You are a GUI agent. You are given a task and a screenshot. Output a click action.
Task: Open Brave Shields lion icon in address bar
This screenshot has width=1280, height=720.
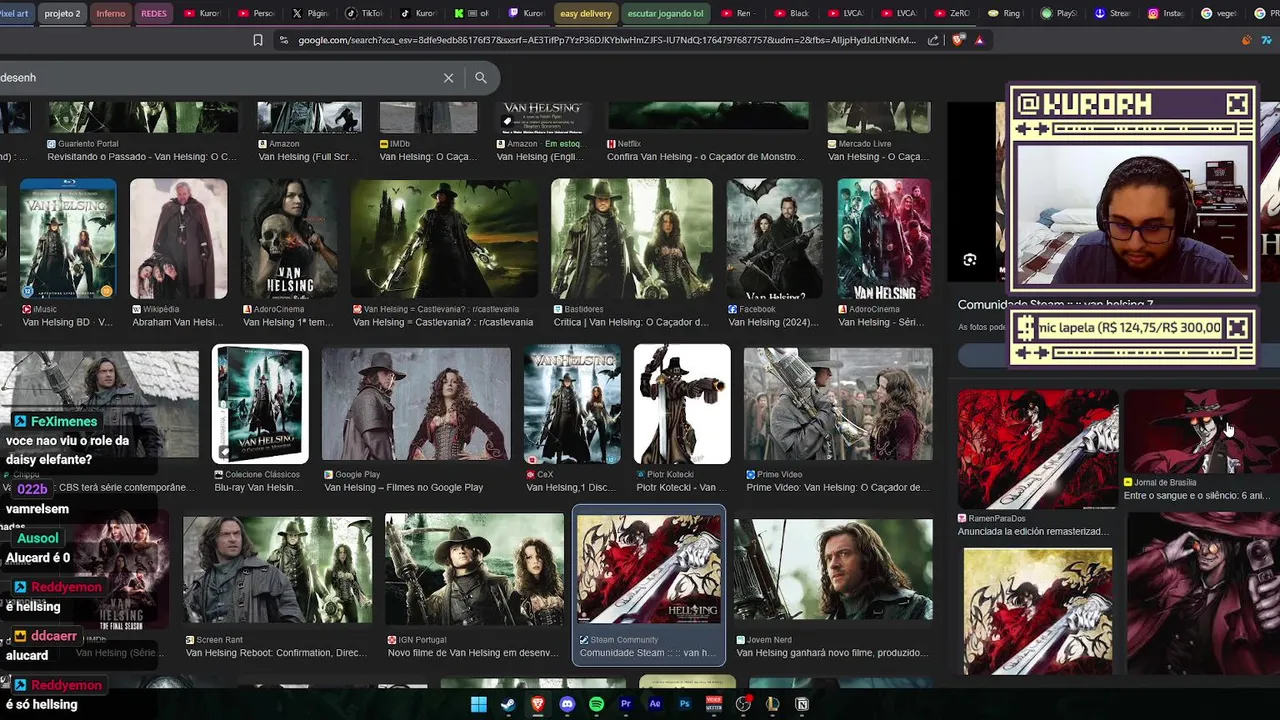(x=958, y=40)
